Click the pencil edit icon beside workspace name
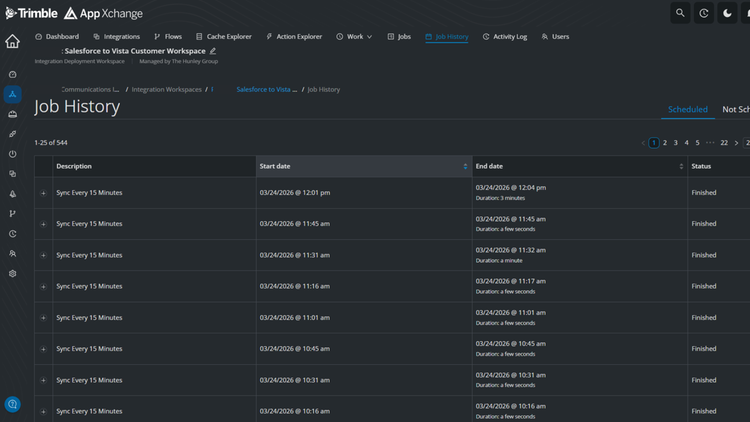The width and height of the screenshot is (750, 422). coord(213,51)
